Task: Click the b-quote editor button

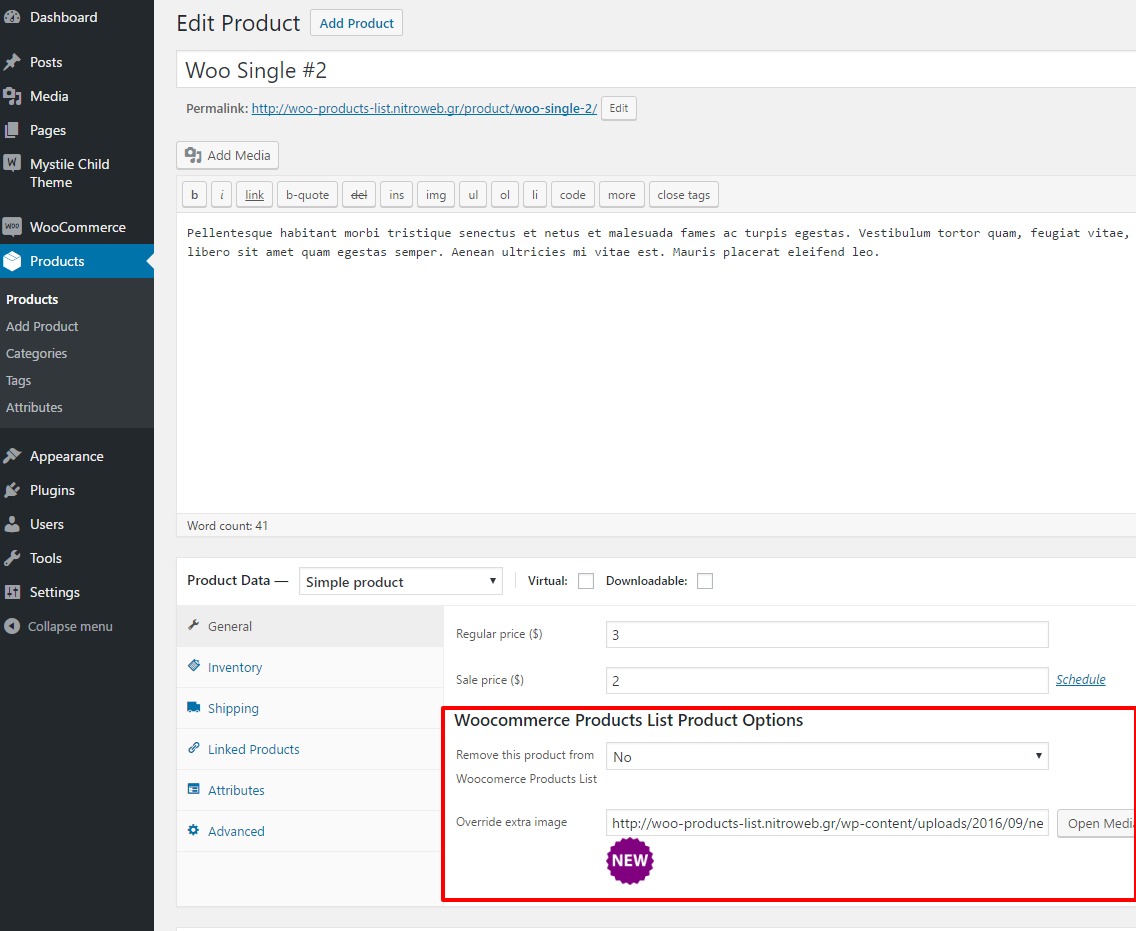Action: pyautogui.click(x=307, y=195)
